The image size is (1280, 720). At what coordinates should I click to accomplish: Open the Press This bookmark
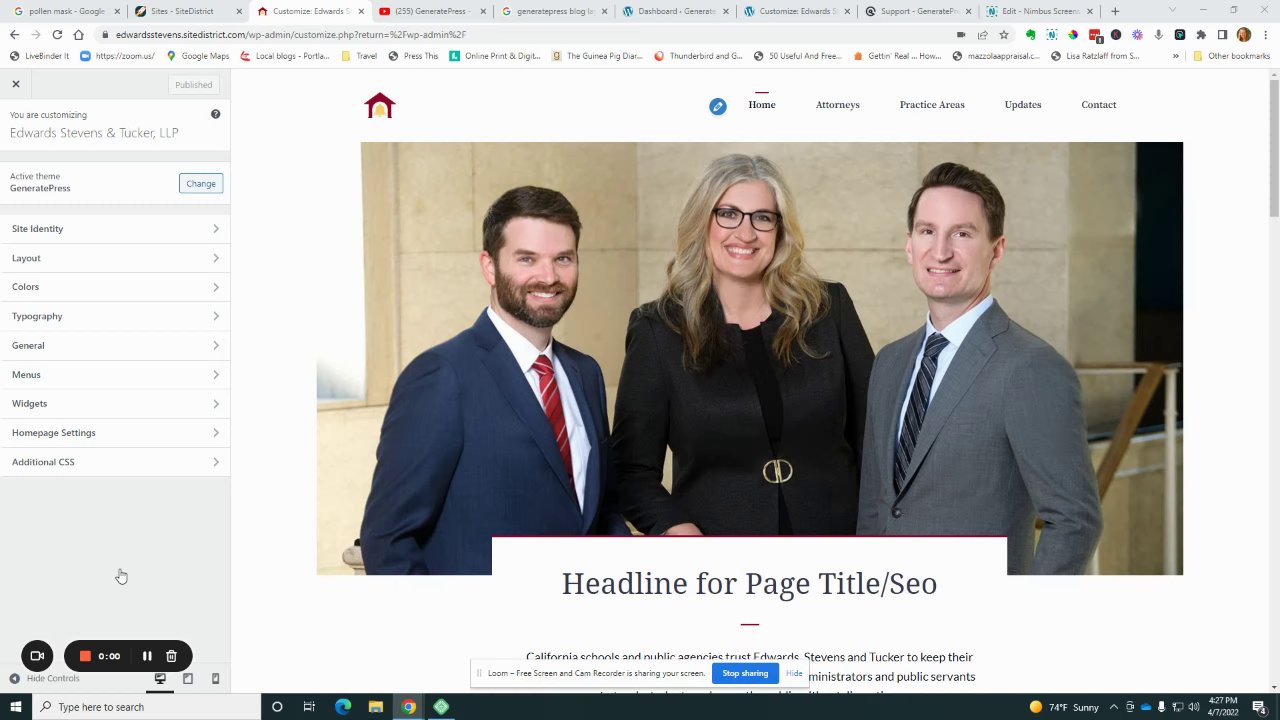pos(413,56)
